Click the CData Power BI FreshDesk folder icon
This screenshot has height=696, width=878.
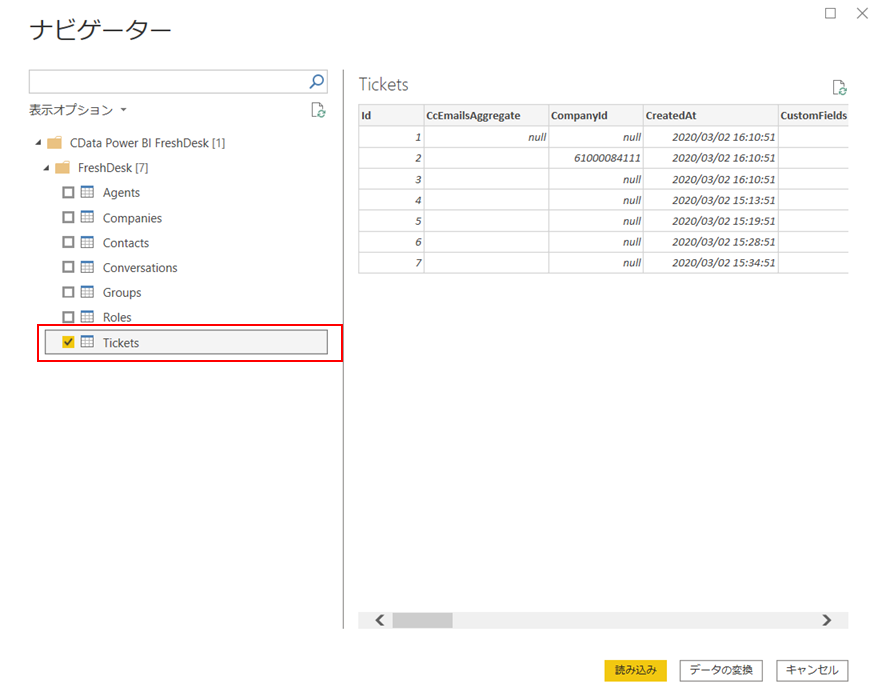pyautogui.click(x=54, y=143)
